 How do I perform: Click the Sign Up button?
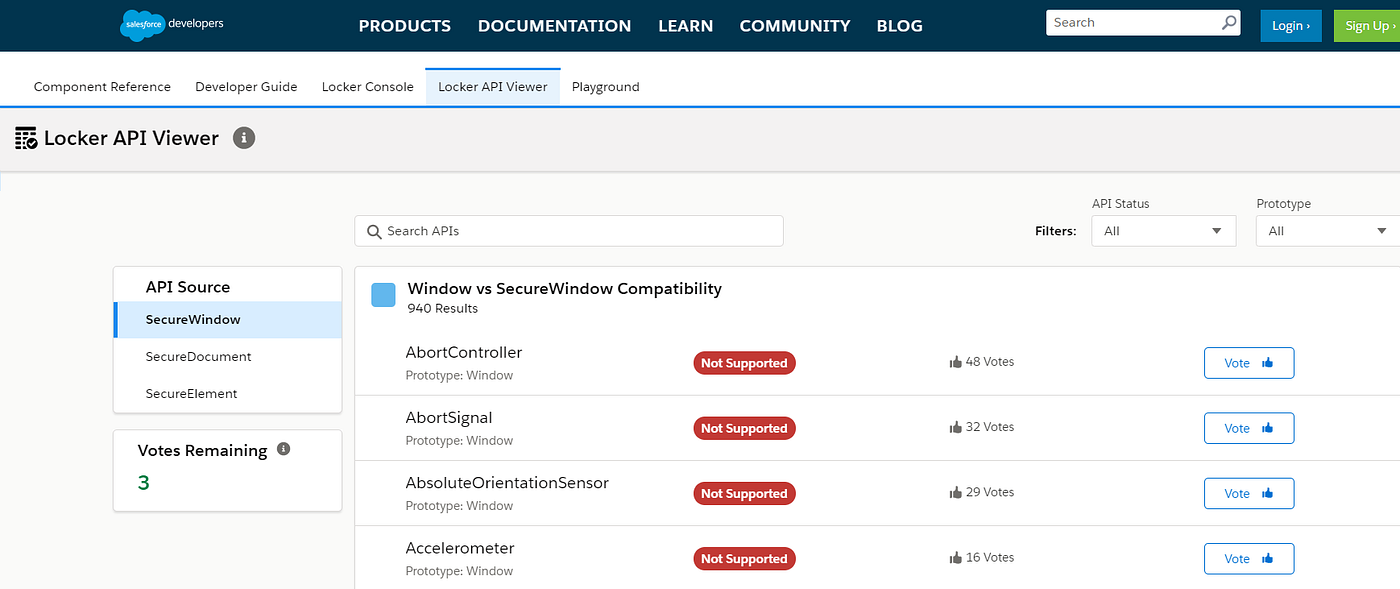(1367, 26)
